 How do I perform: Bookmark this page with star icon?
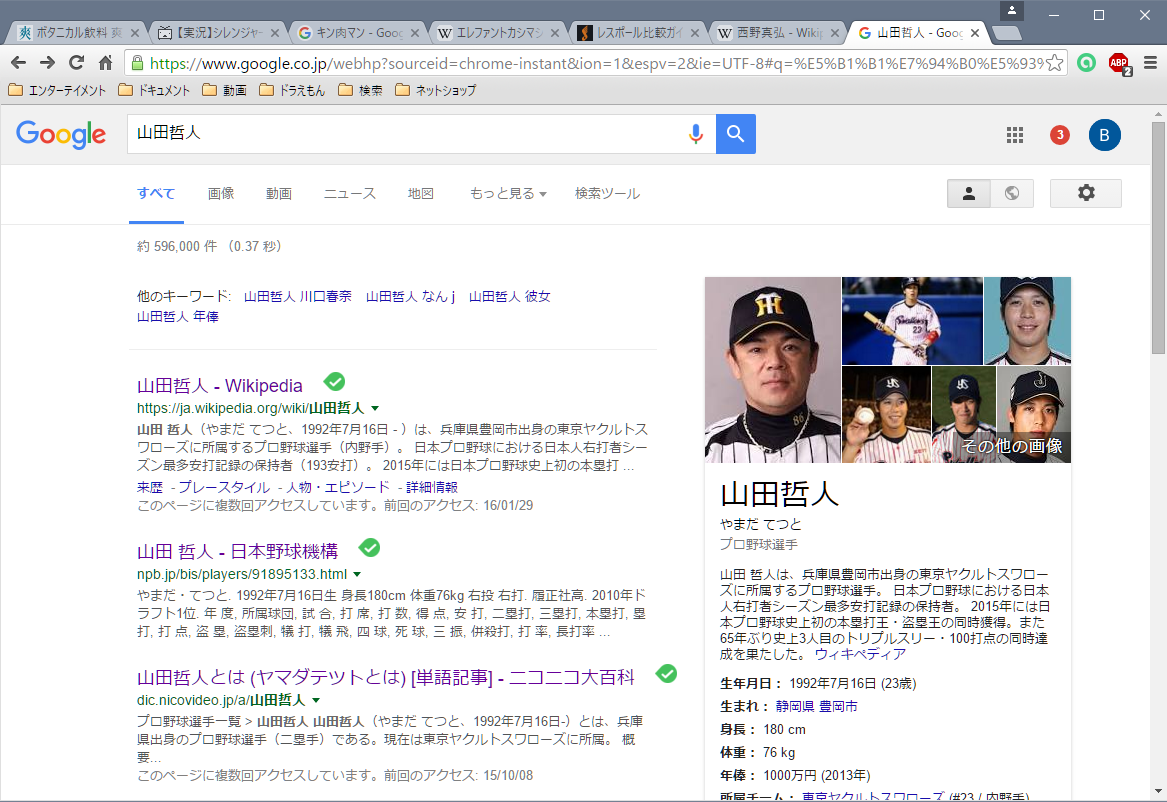[1054, 63]
